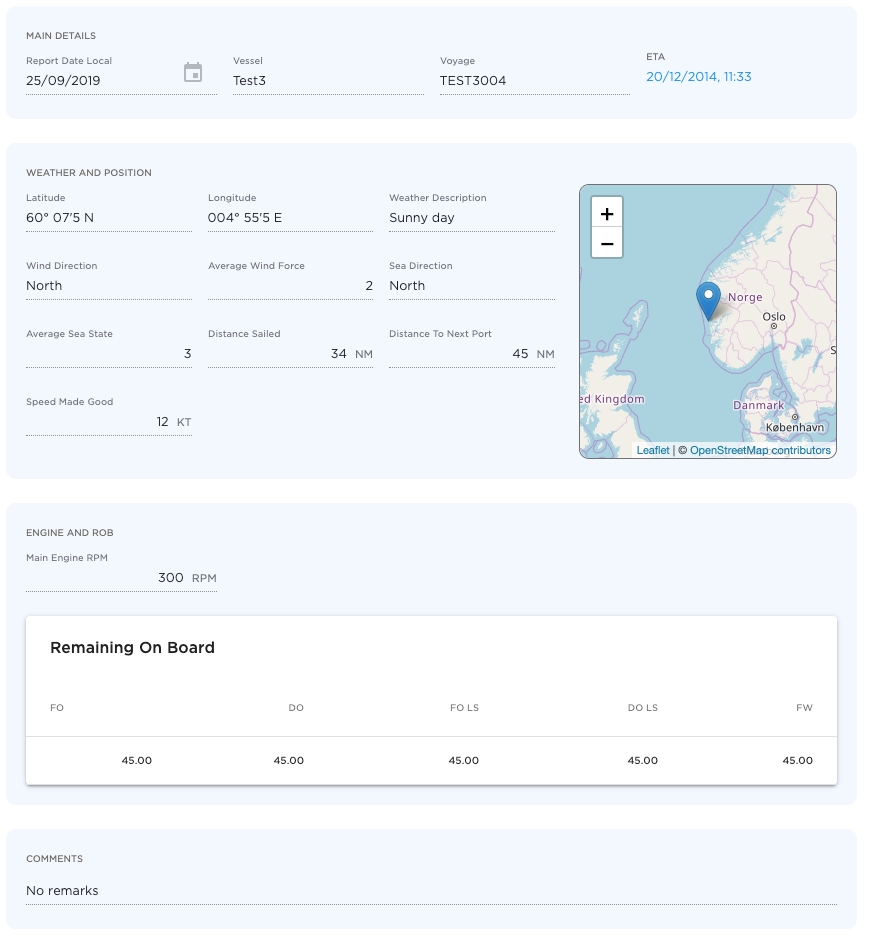Click the Latitude input field
Image resolution: width=869 pixels, height=937 pixels.
pyautogui.click(x=108, y=218)
